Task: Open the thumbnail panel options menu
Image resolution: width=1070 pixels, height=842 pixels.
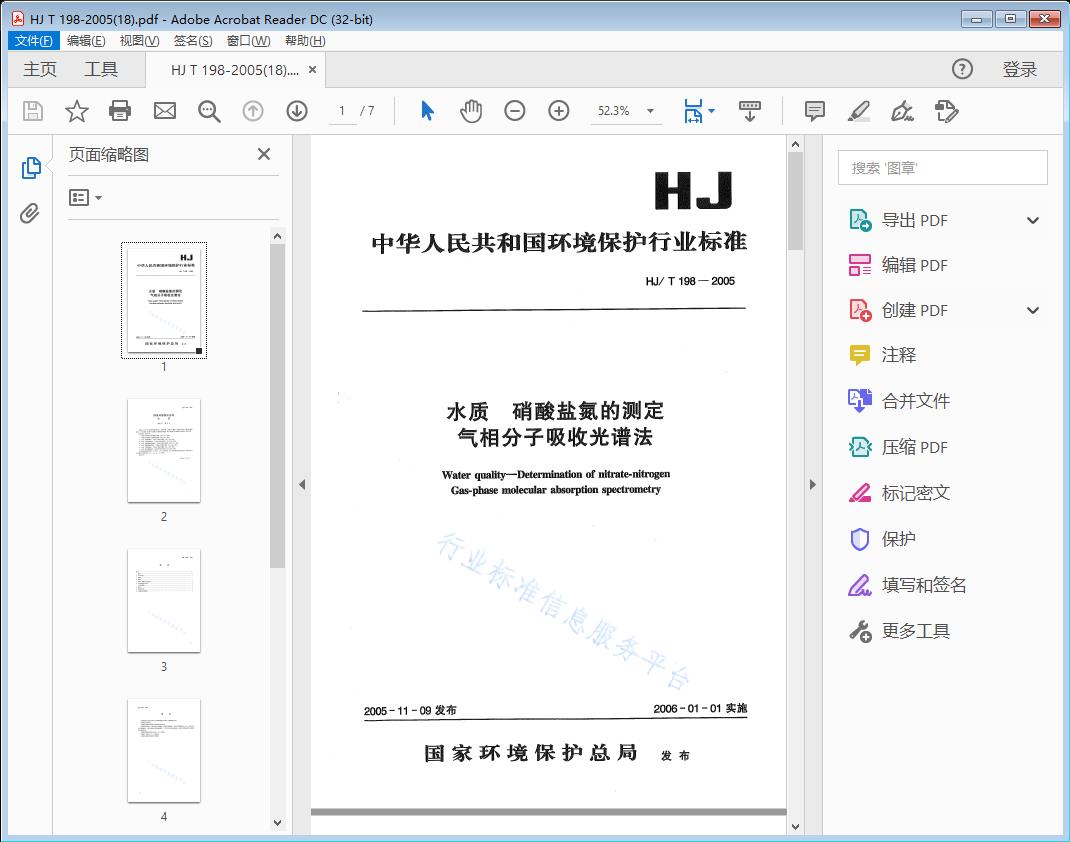Action: [84, 198]
